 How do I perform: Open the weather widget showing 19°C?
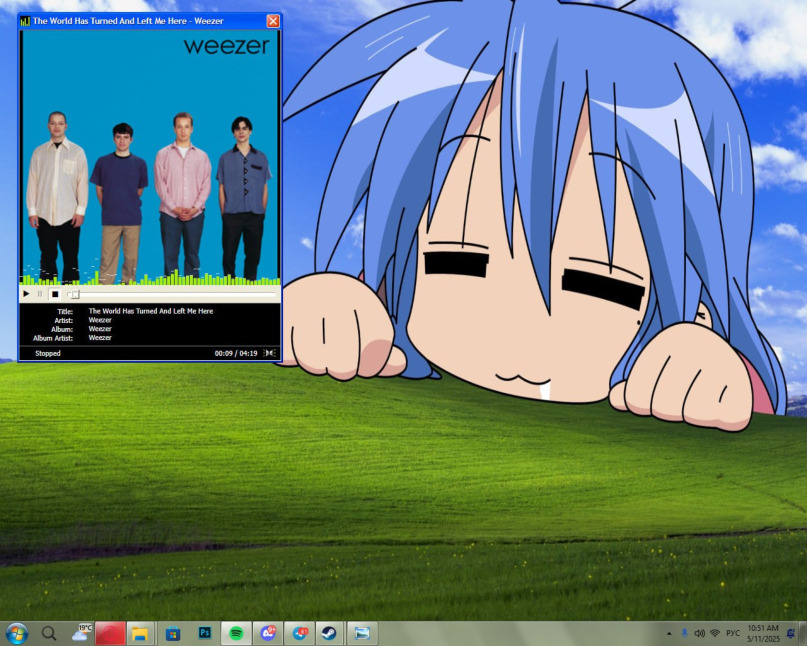click(81, 633)
